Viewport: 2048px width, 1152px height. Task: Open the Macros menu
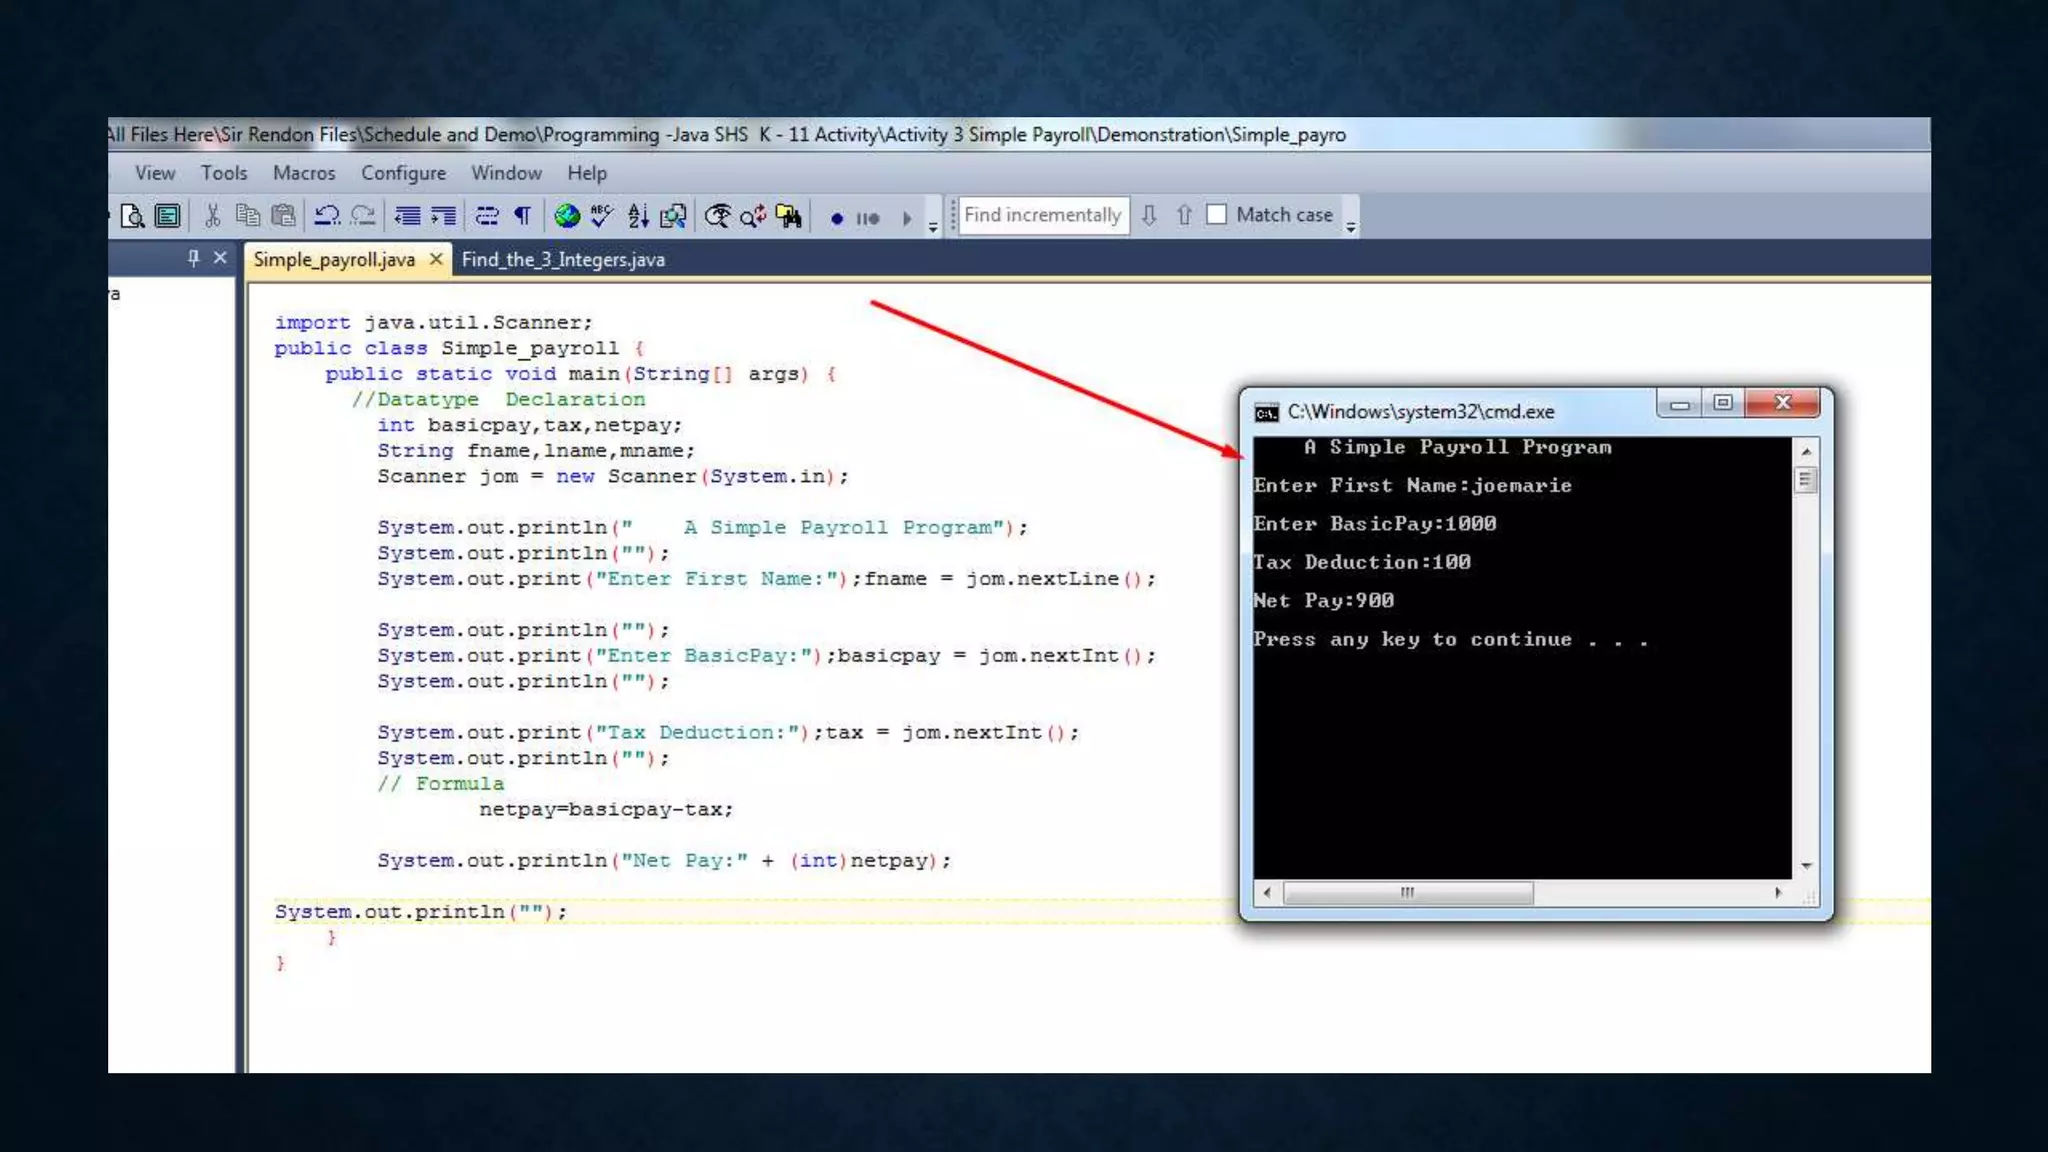pos(304,173)
